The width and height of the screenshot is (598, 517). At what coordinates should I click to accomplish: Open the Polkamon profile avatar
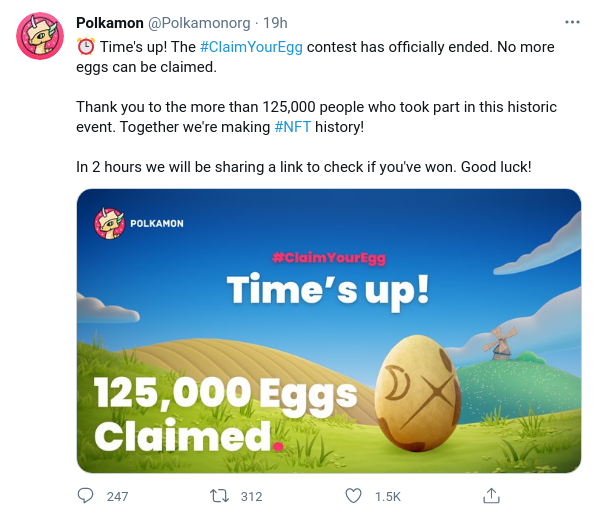point(40,36)
